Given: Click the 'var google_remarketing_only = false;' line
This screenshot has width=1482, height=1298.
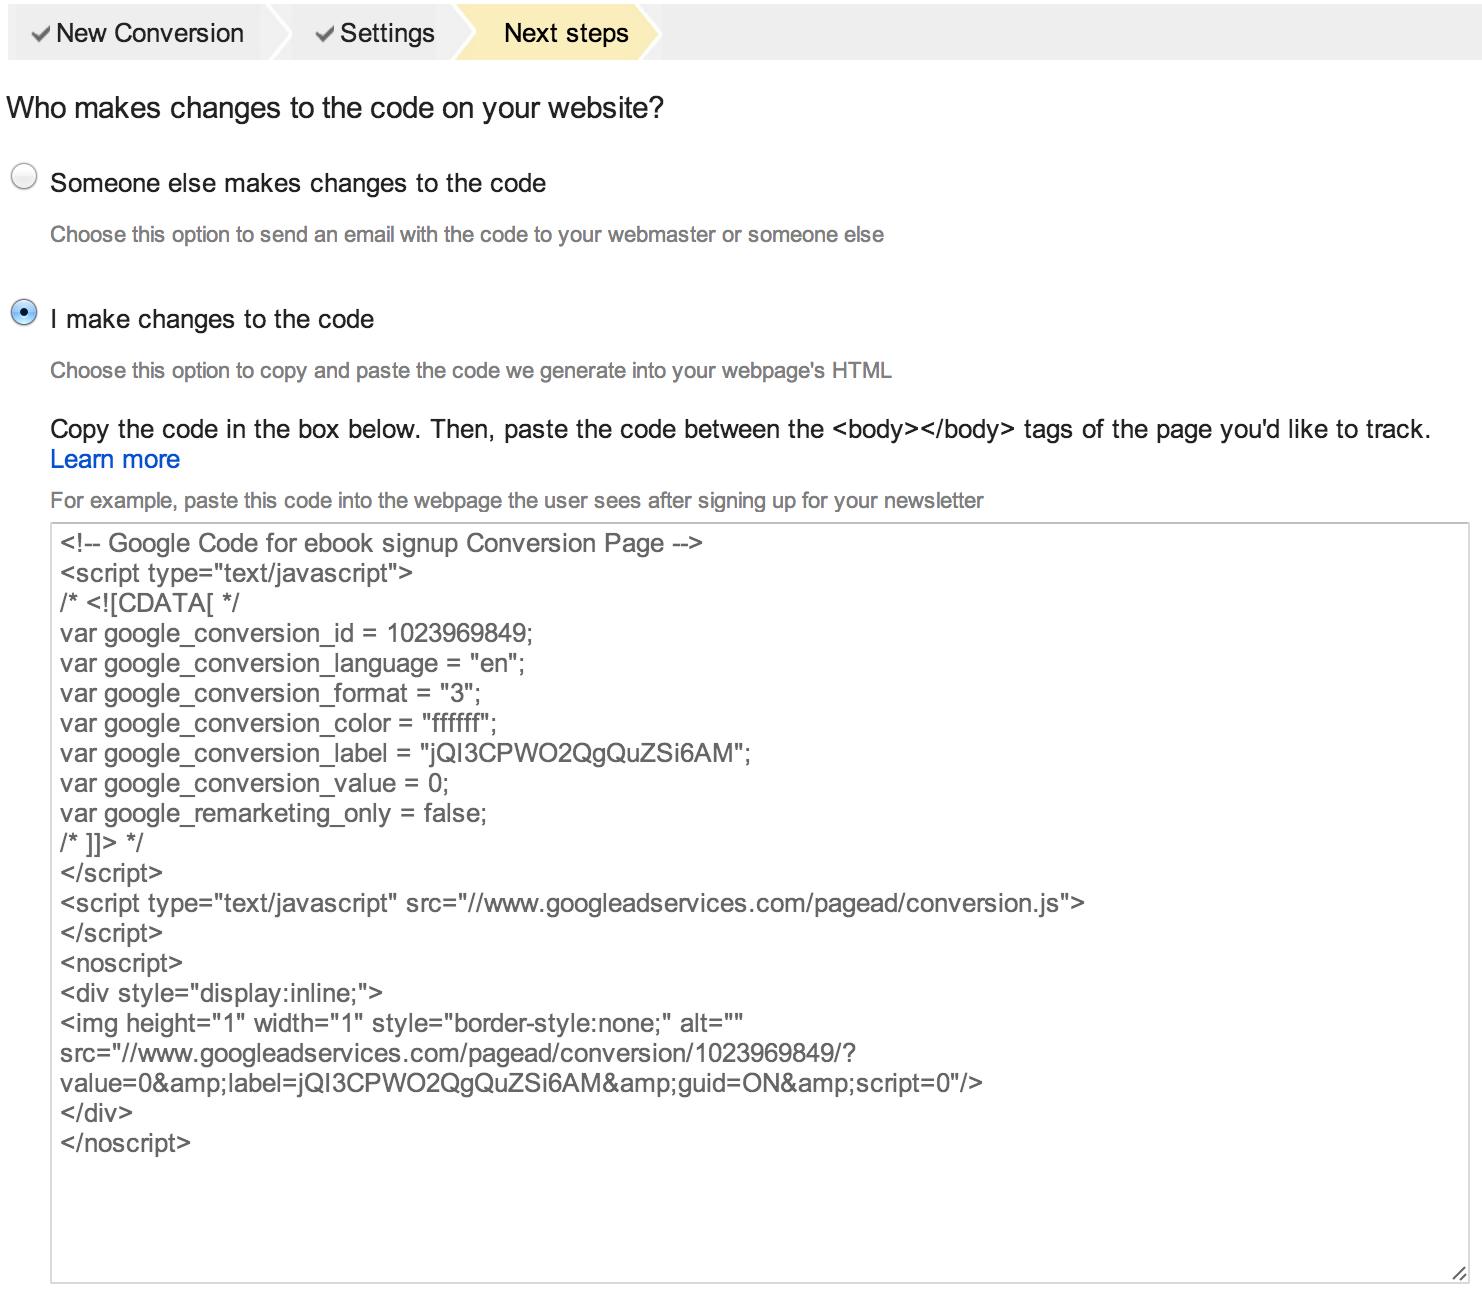Looking at the screenshot, I should (x=273, y=814).
